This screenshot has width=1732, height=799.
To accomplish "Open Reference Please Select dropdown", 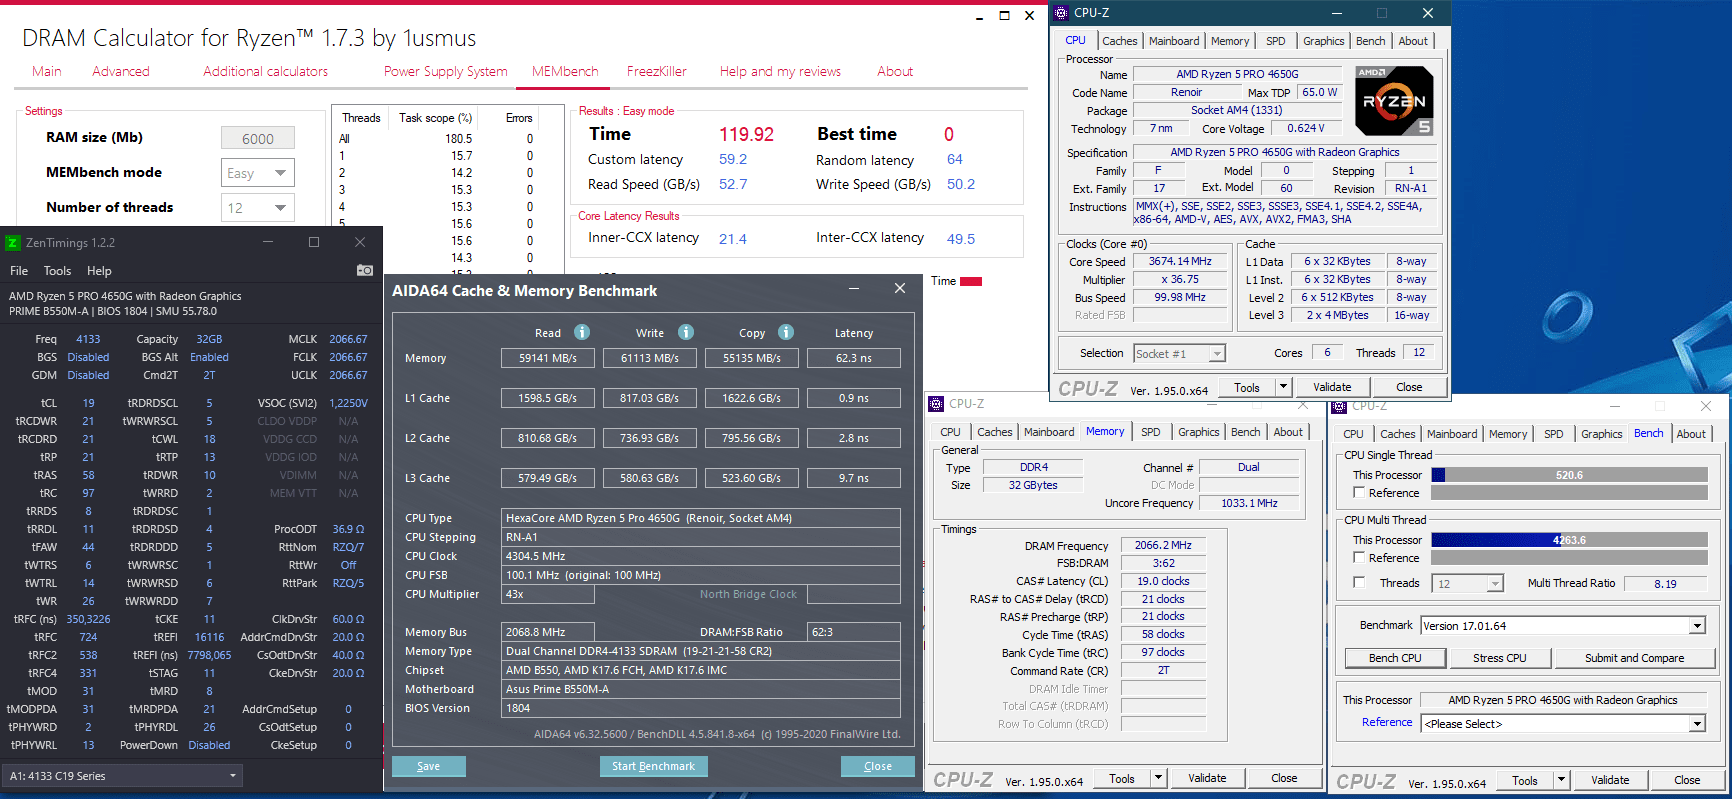I will coord(1563,724).
